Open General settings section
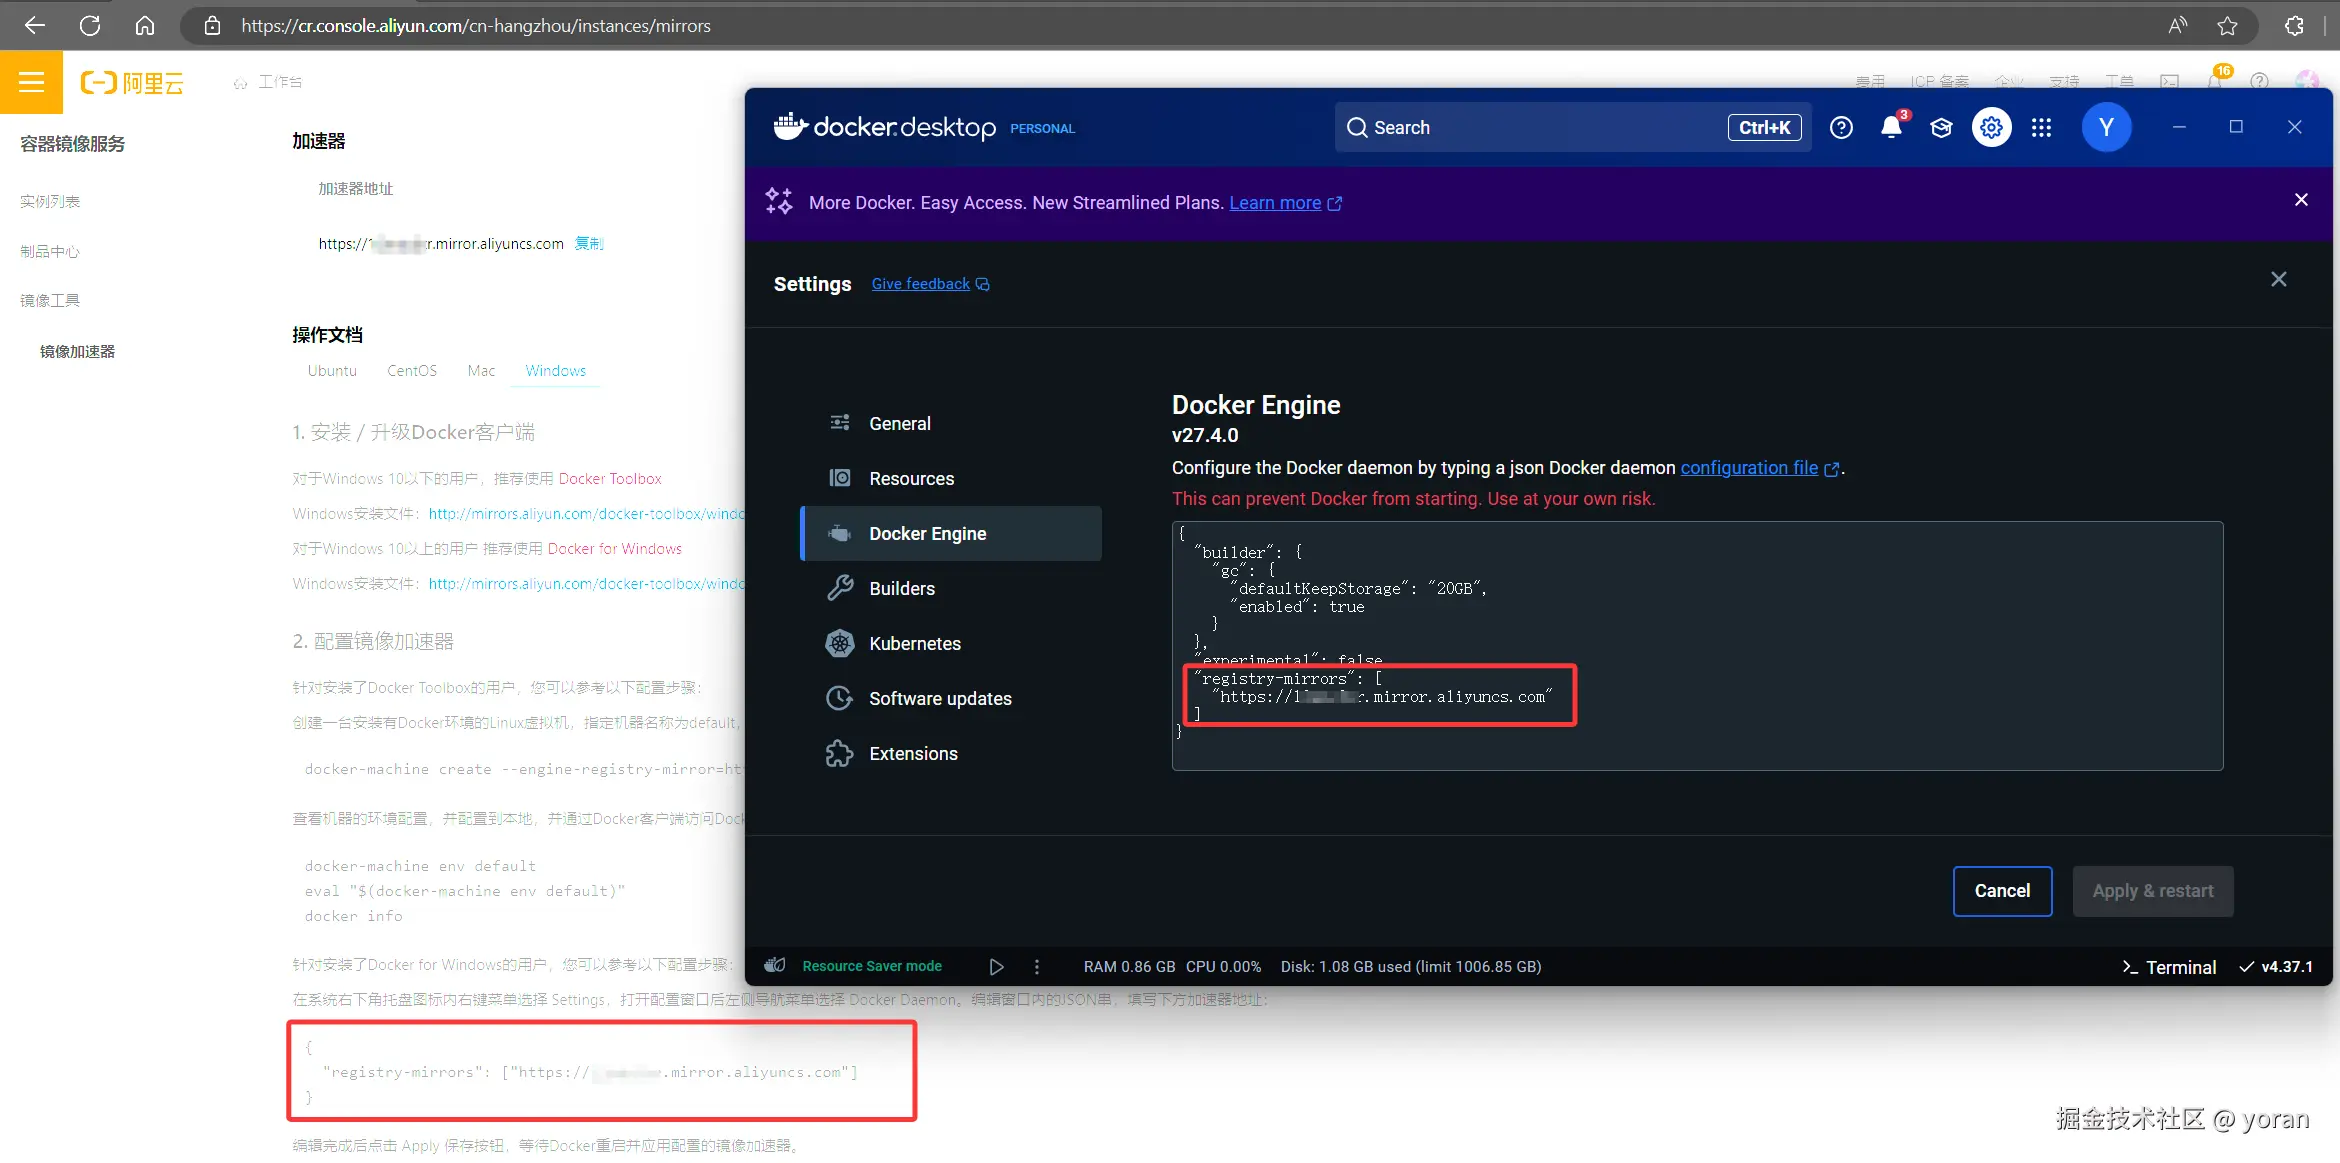The image size is (2340, 1163). click(951, 424)
